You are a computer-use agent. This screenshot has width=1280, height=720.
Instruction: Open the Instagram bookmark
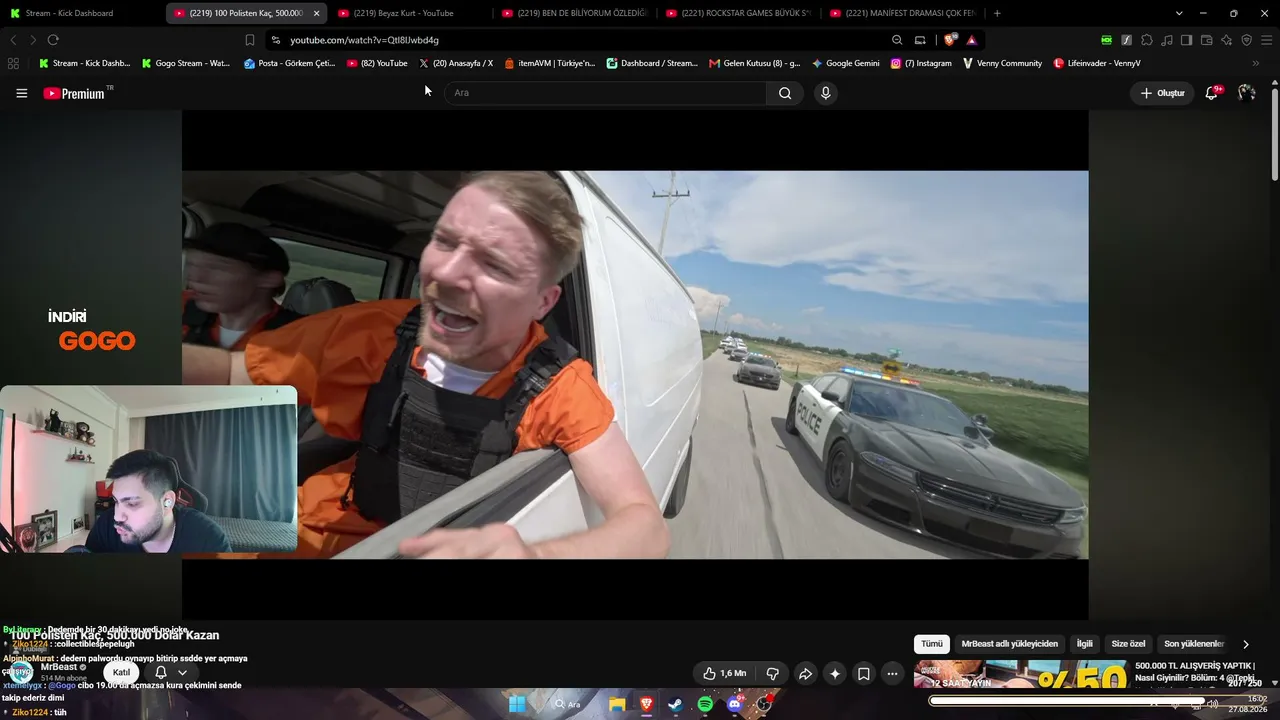(x=921, y=63)
